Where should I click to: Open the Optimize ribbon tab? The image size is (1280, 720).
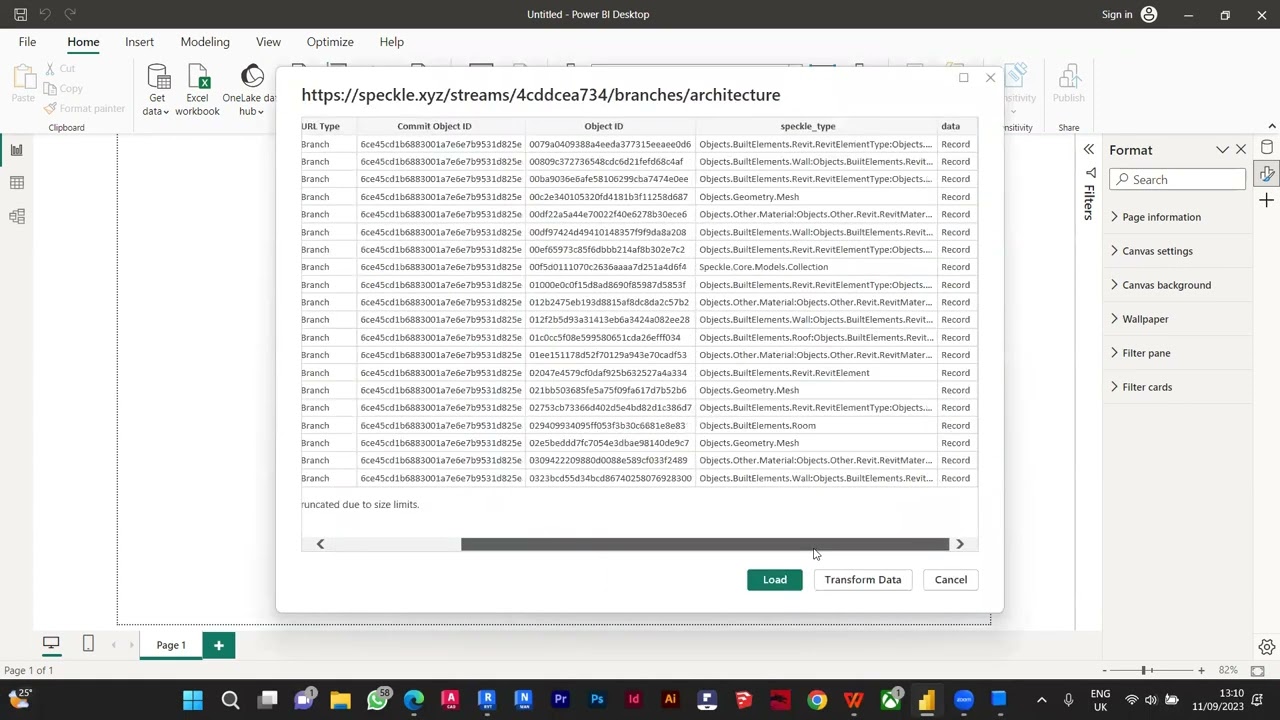coord(330,42)
